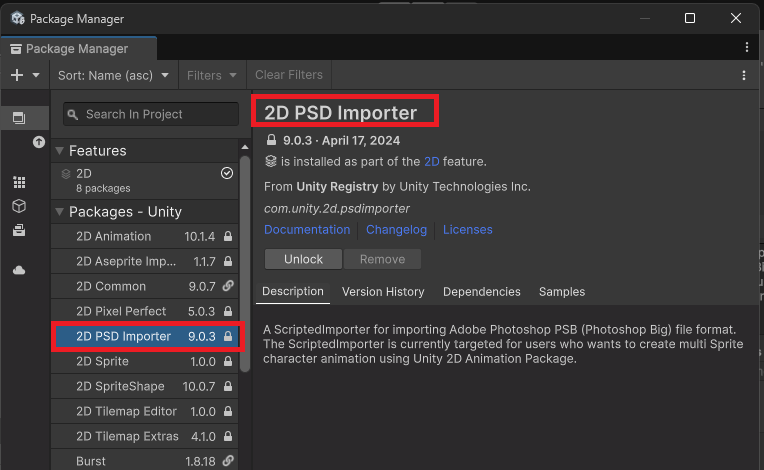This screenshot has width=764, height=470.
Task: Click the installed checkmark on 2D feature
Action: click(227, 173)
